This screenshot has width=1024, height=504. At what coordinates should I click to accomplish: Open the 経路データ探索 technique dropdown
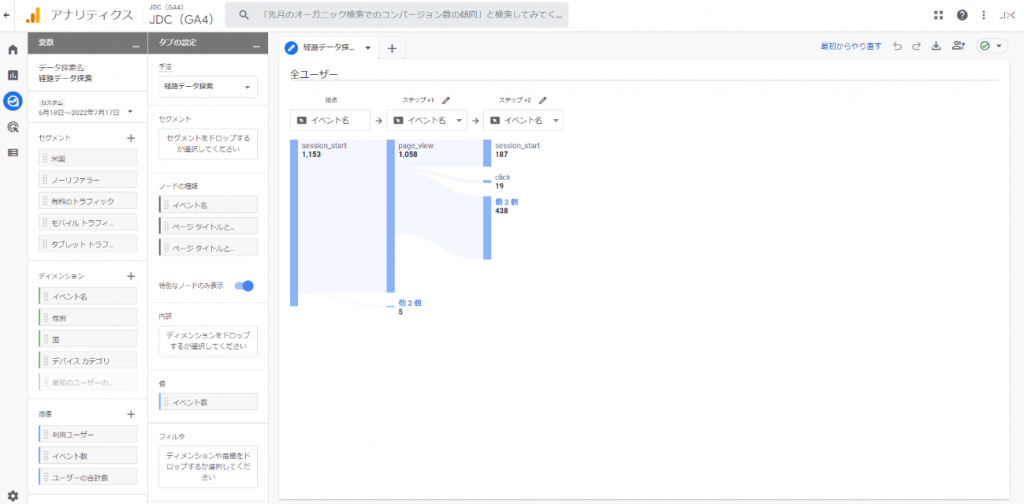point(208,86)
